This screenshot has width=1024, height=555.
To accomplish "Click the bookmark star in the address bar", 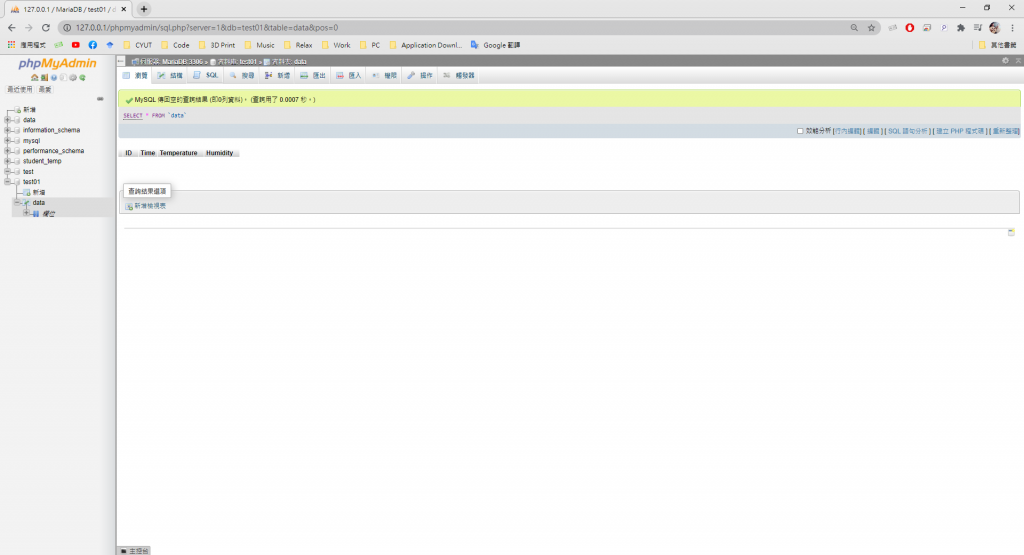I will click(x=871, y=27).
